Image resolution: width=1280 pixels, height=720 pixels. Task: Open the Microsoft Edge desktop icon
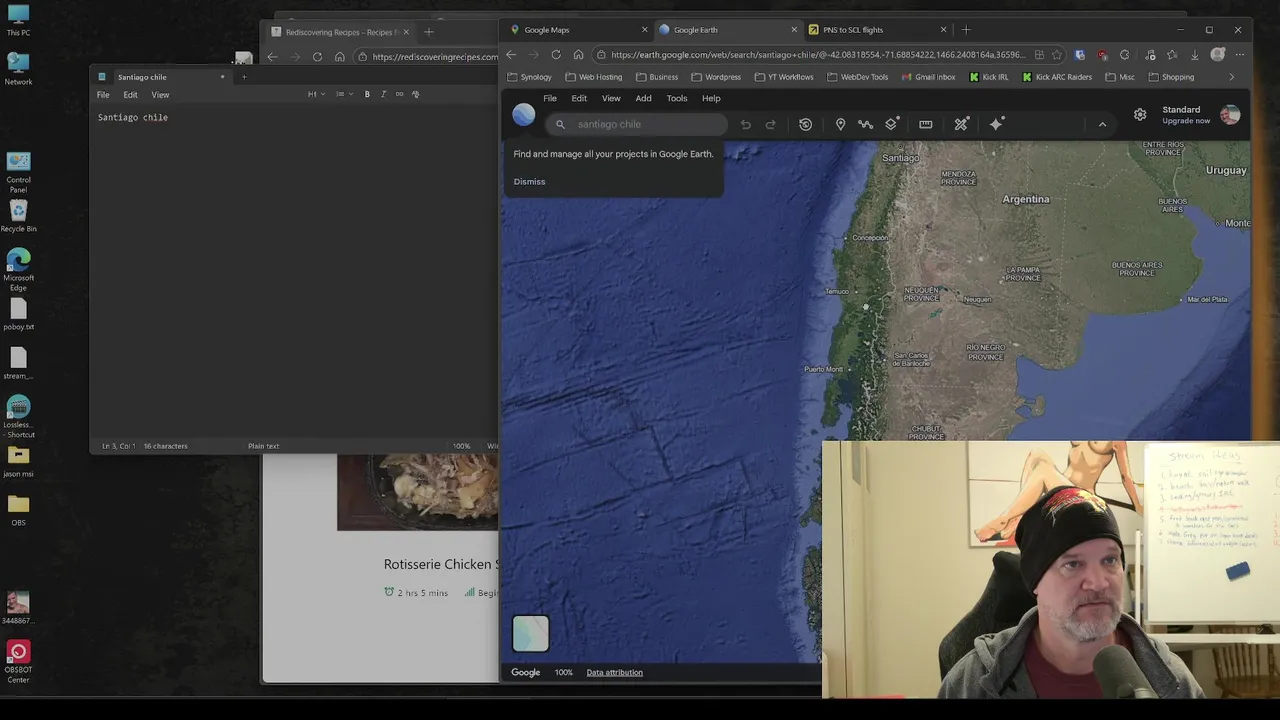pos(18,270)
